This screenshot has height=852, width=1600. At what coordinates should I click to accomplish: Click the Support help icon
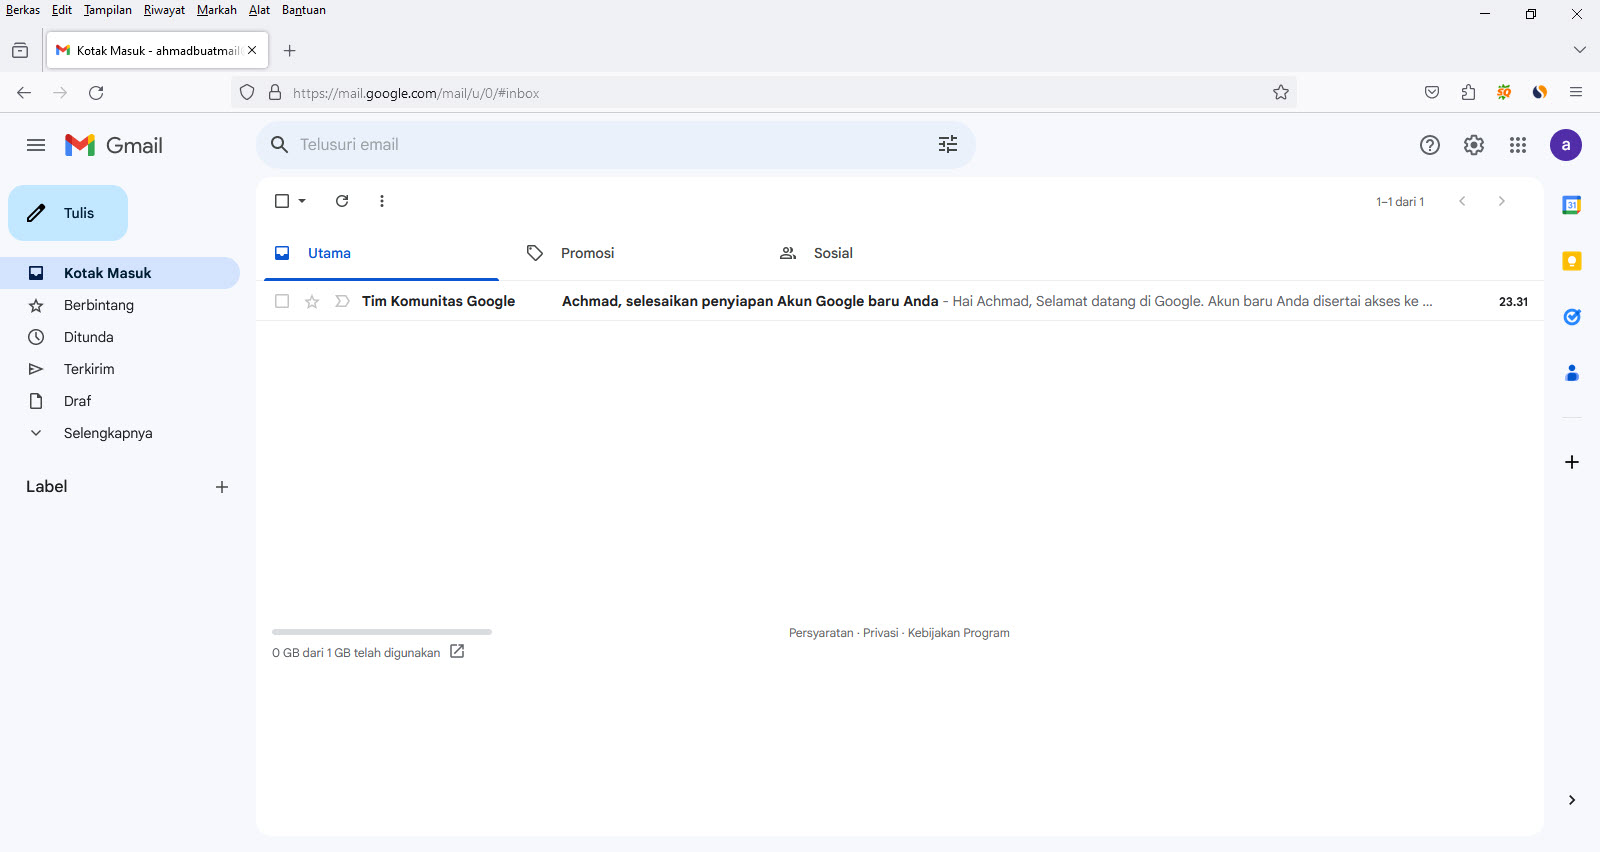(x=1429, y=145)
